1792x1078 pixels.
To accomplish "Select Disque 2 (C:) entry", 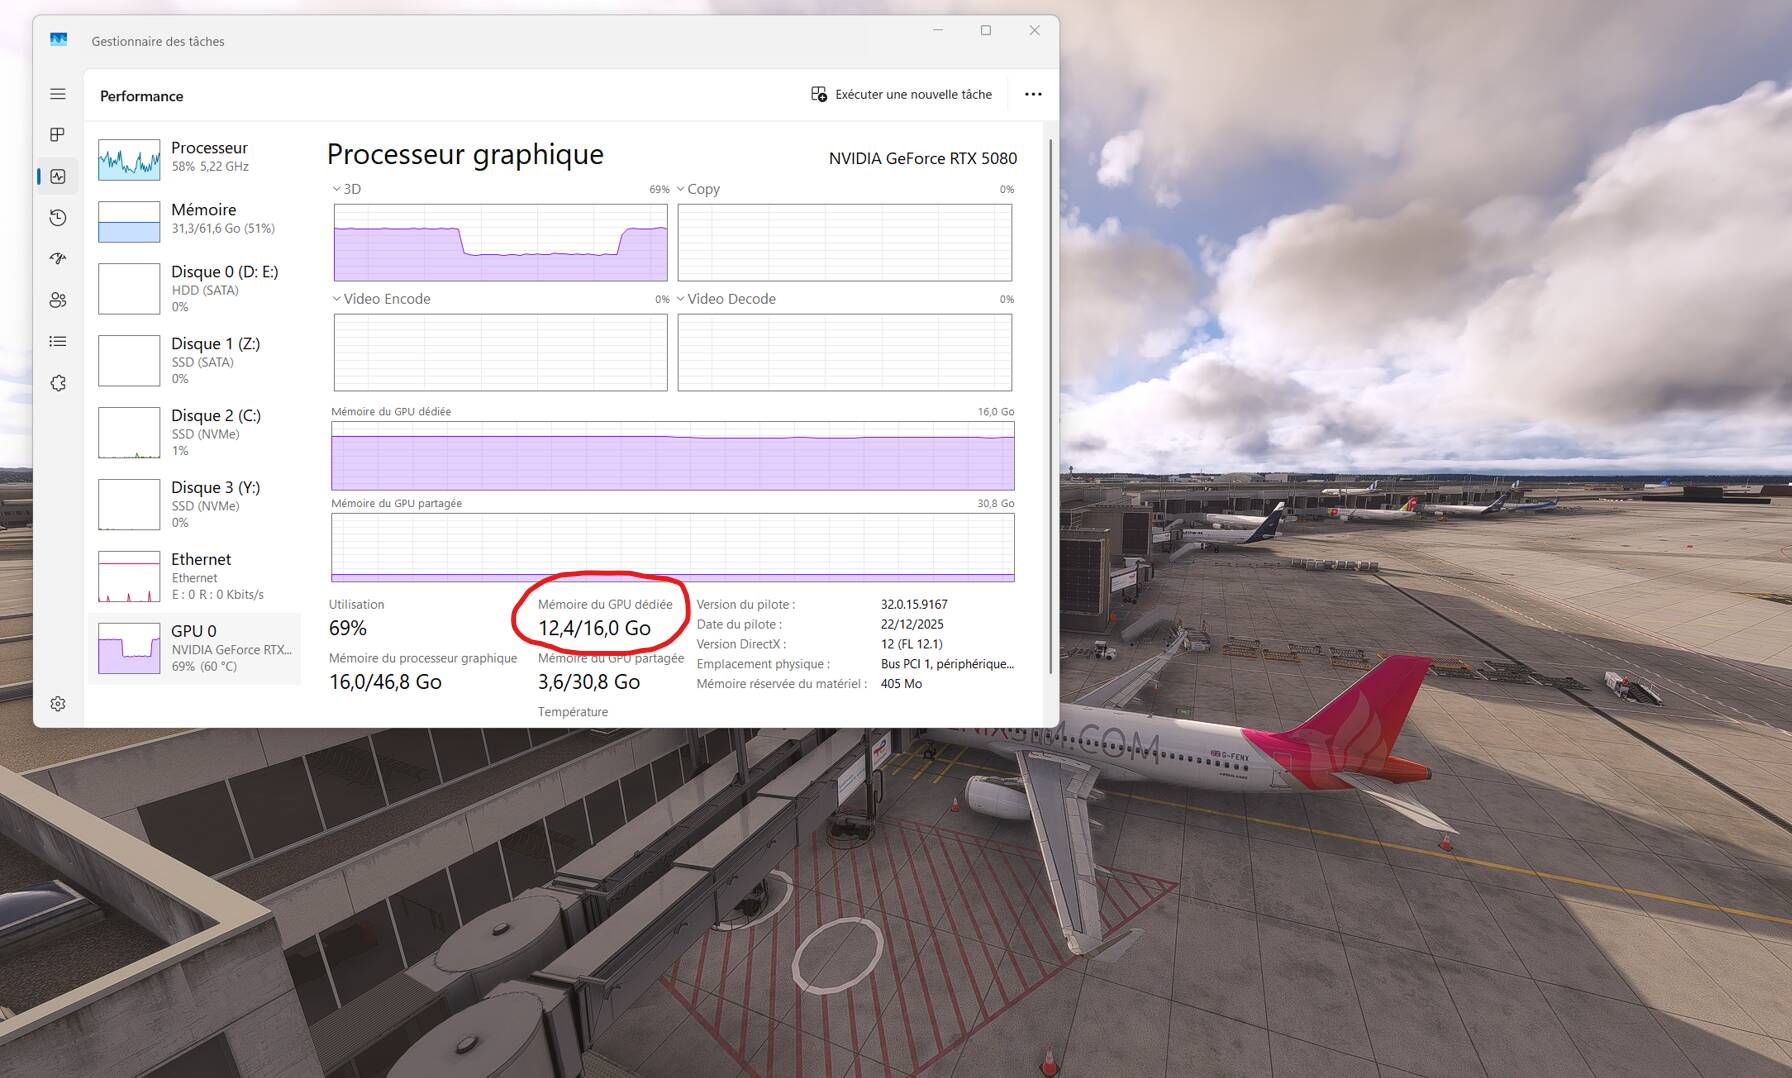I will click(194, 432).
